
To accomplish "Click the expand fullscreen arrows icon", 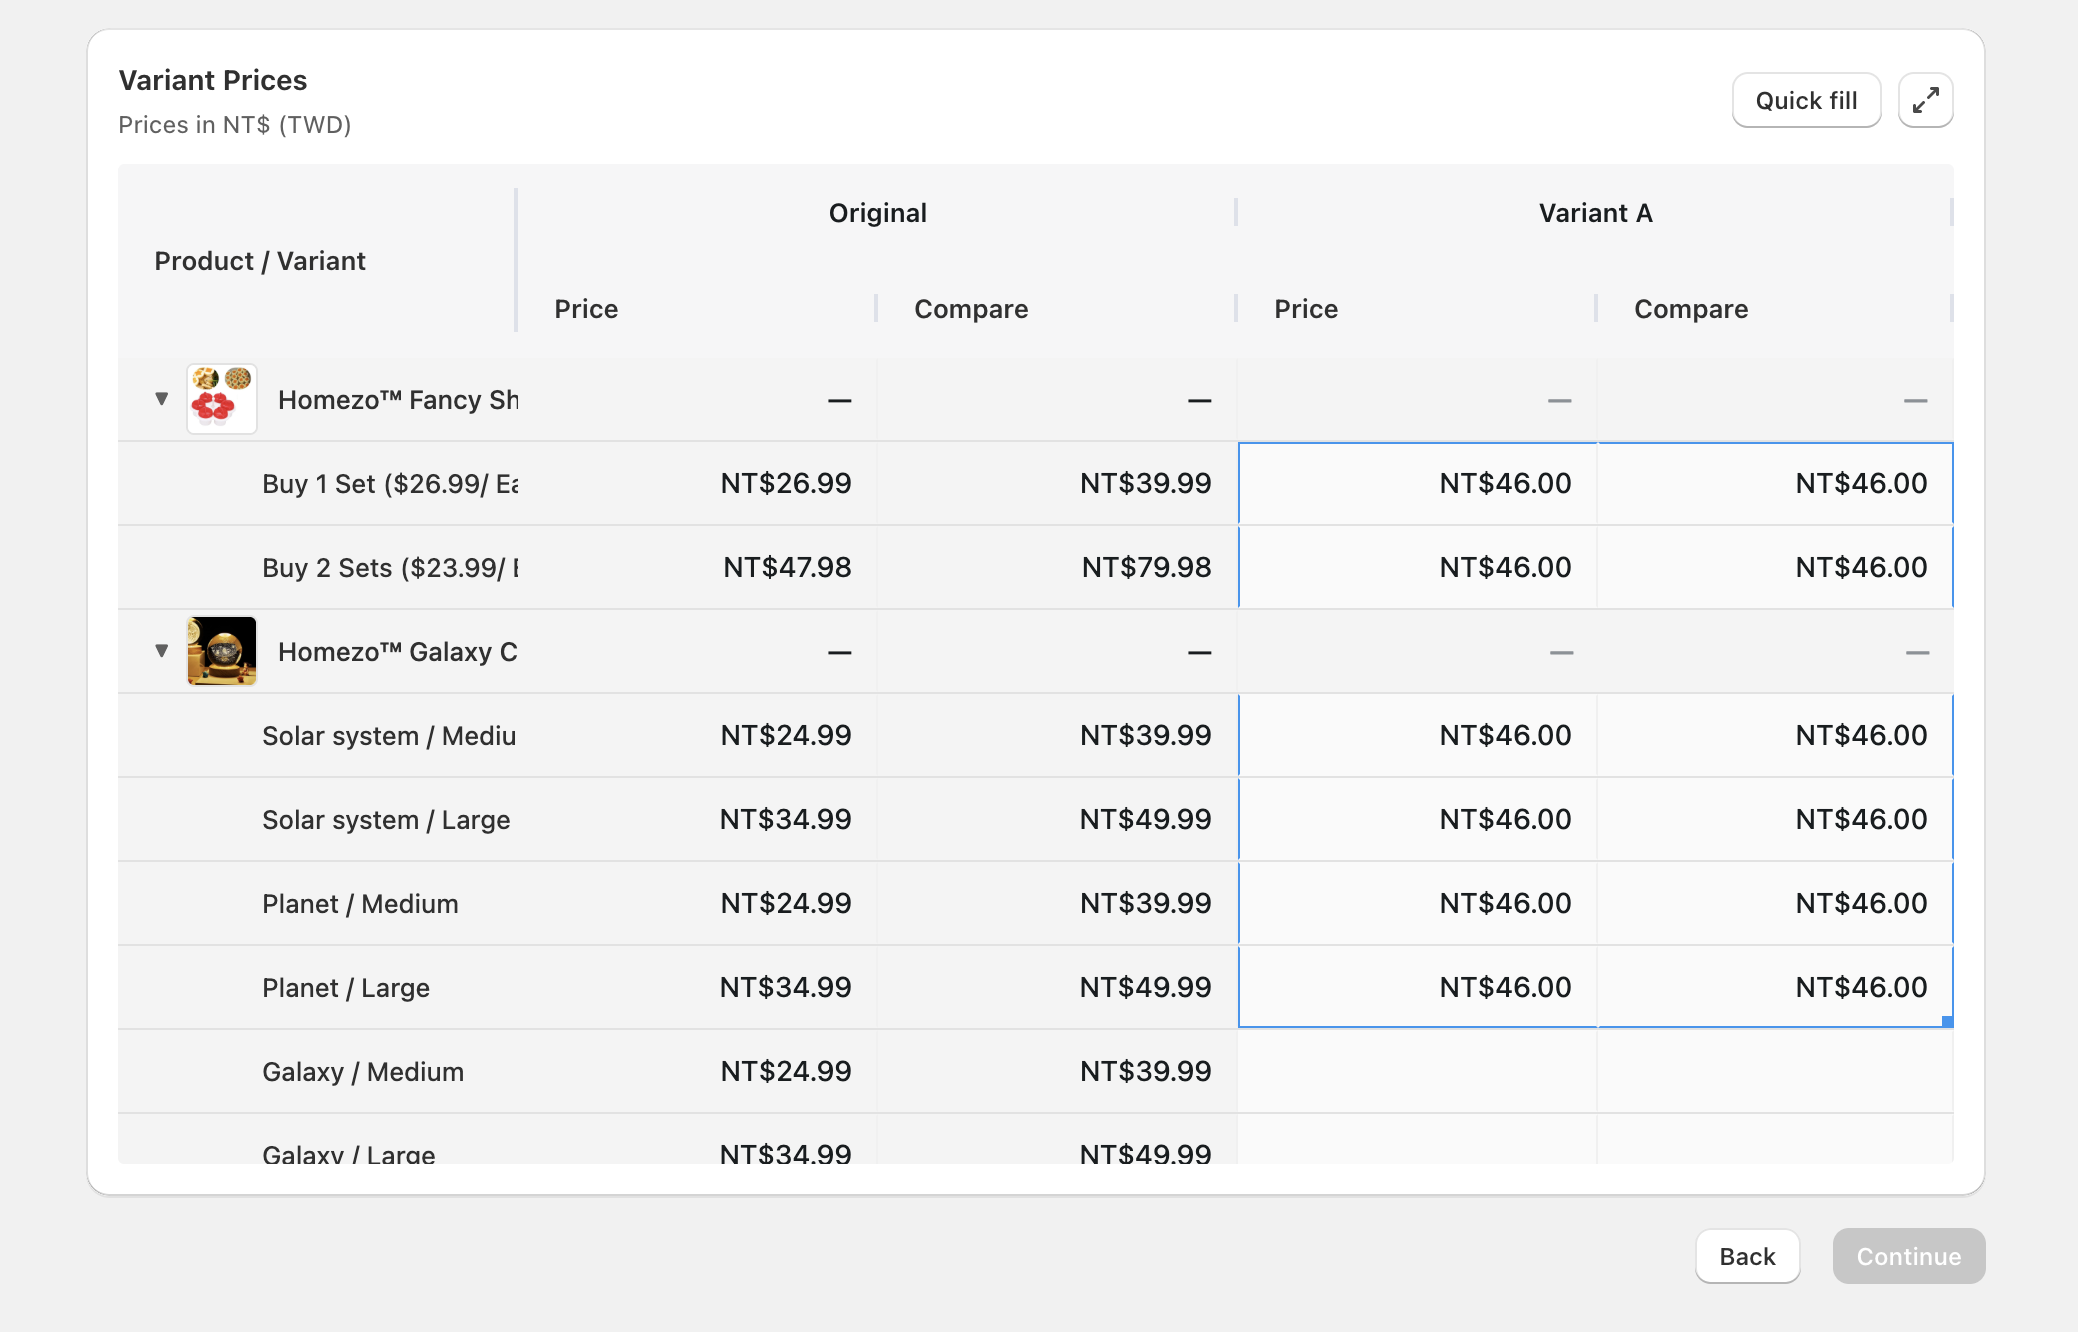I will pos(1925,100).
